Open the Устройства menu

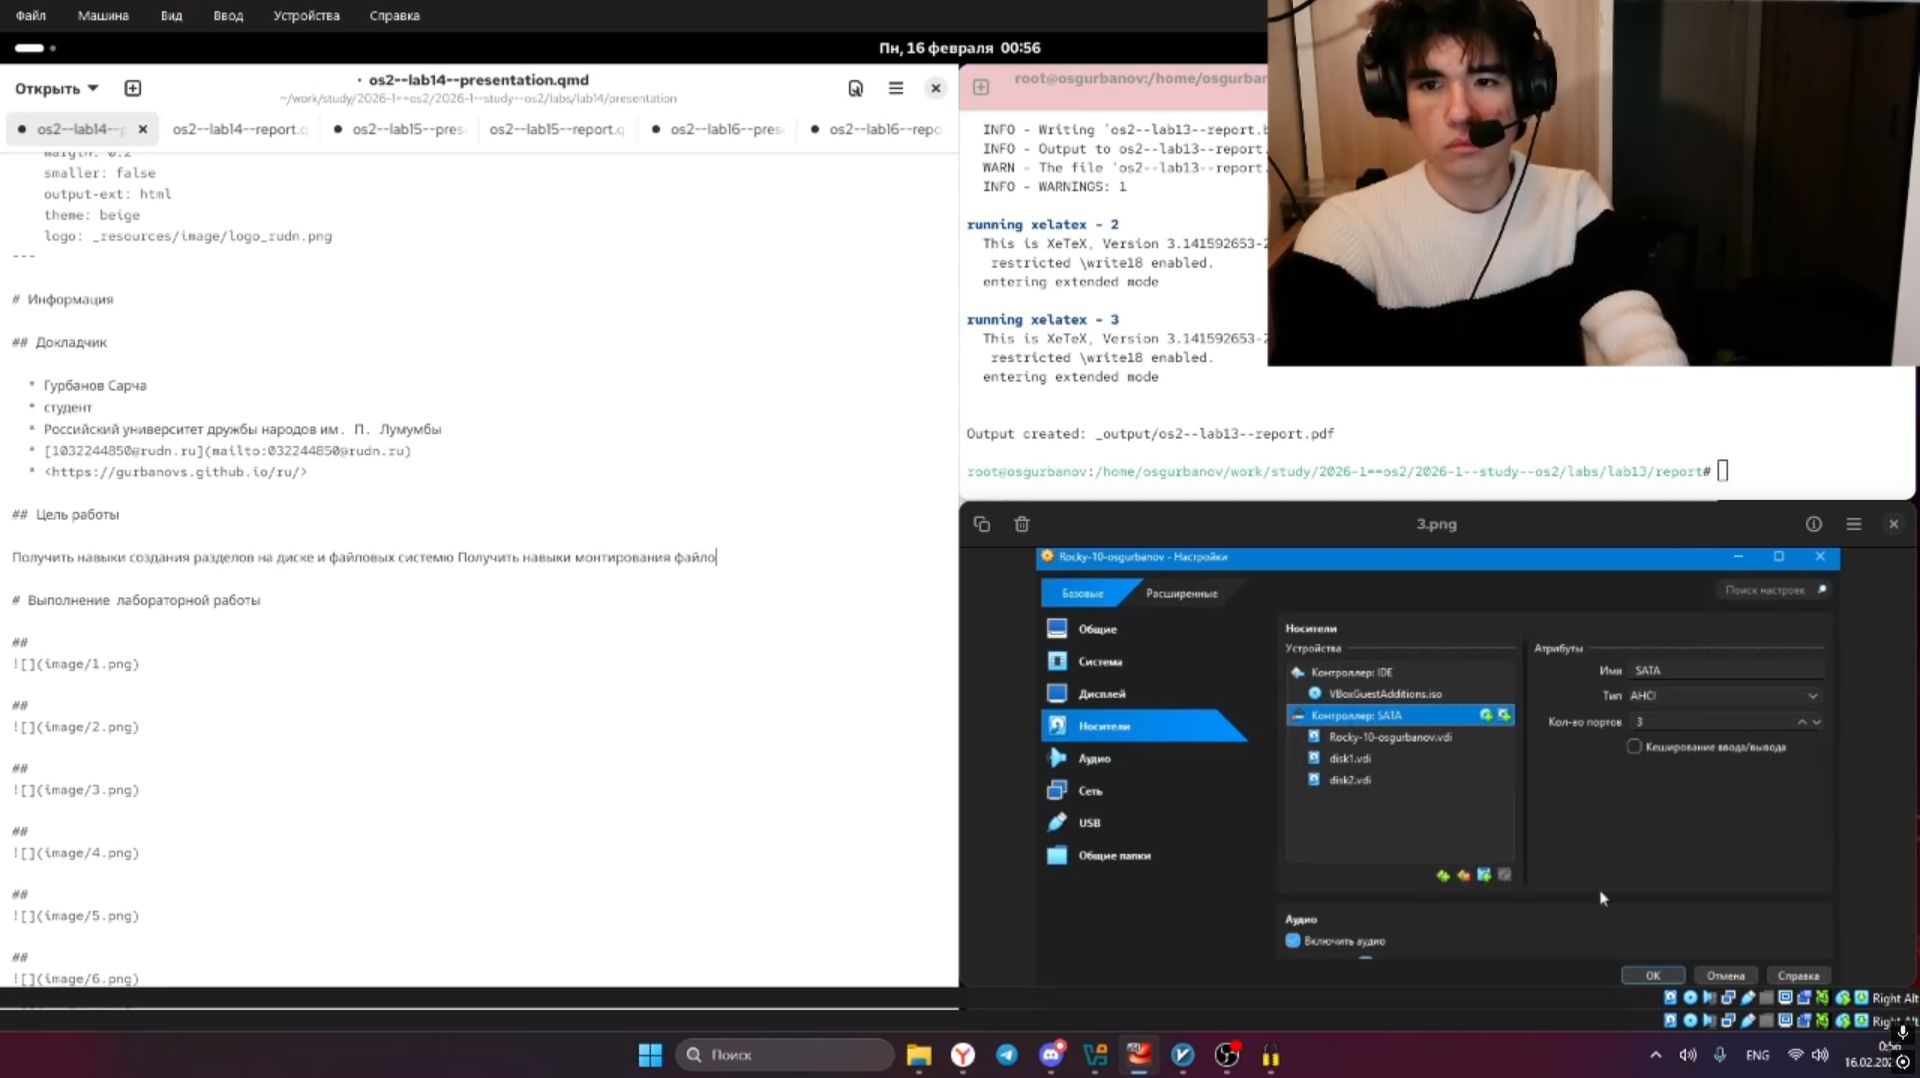pos(306,16)
